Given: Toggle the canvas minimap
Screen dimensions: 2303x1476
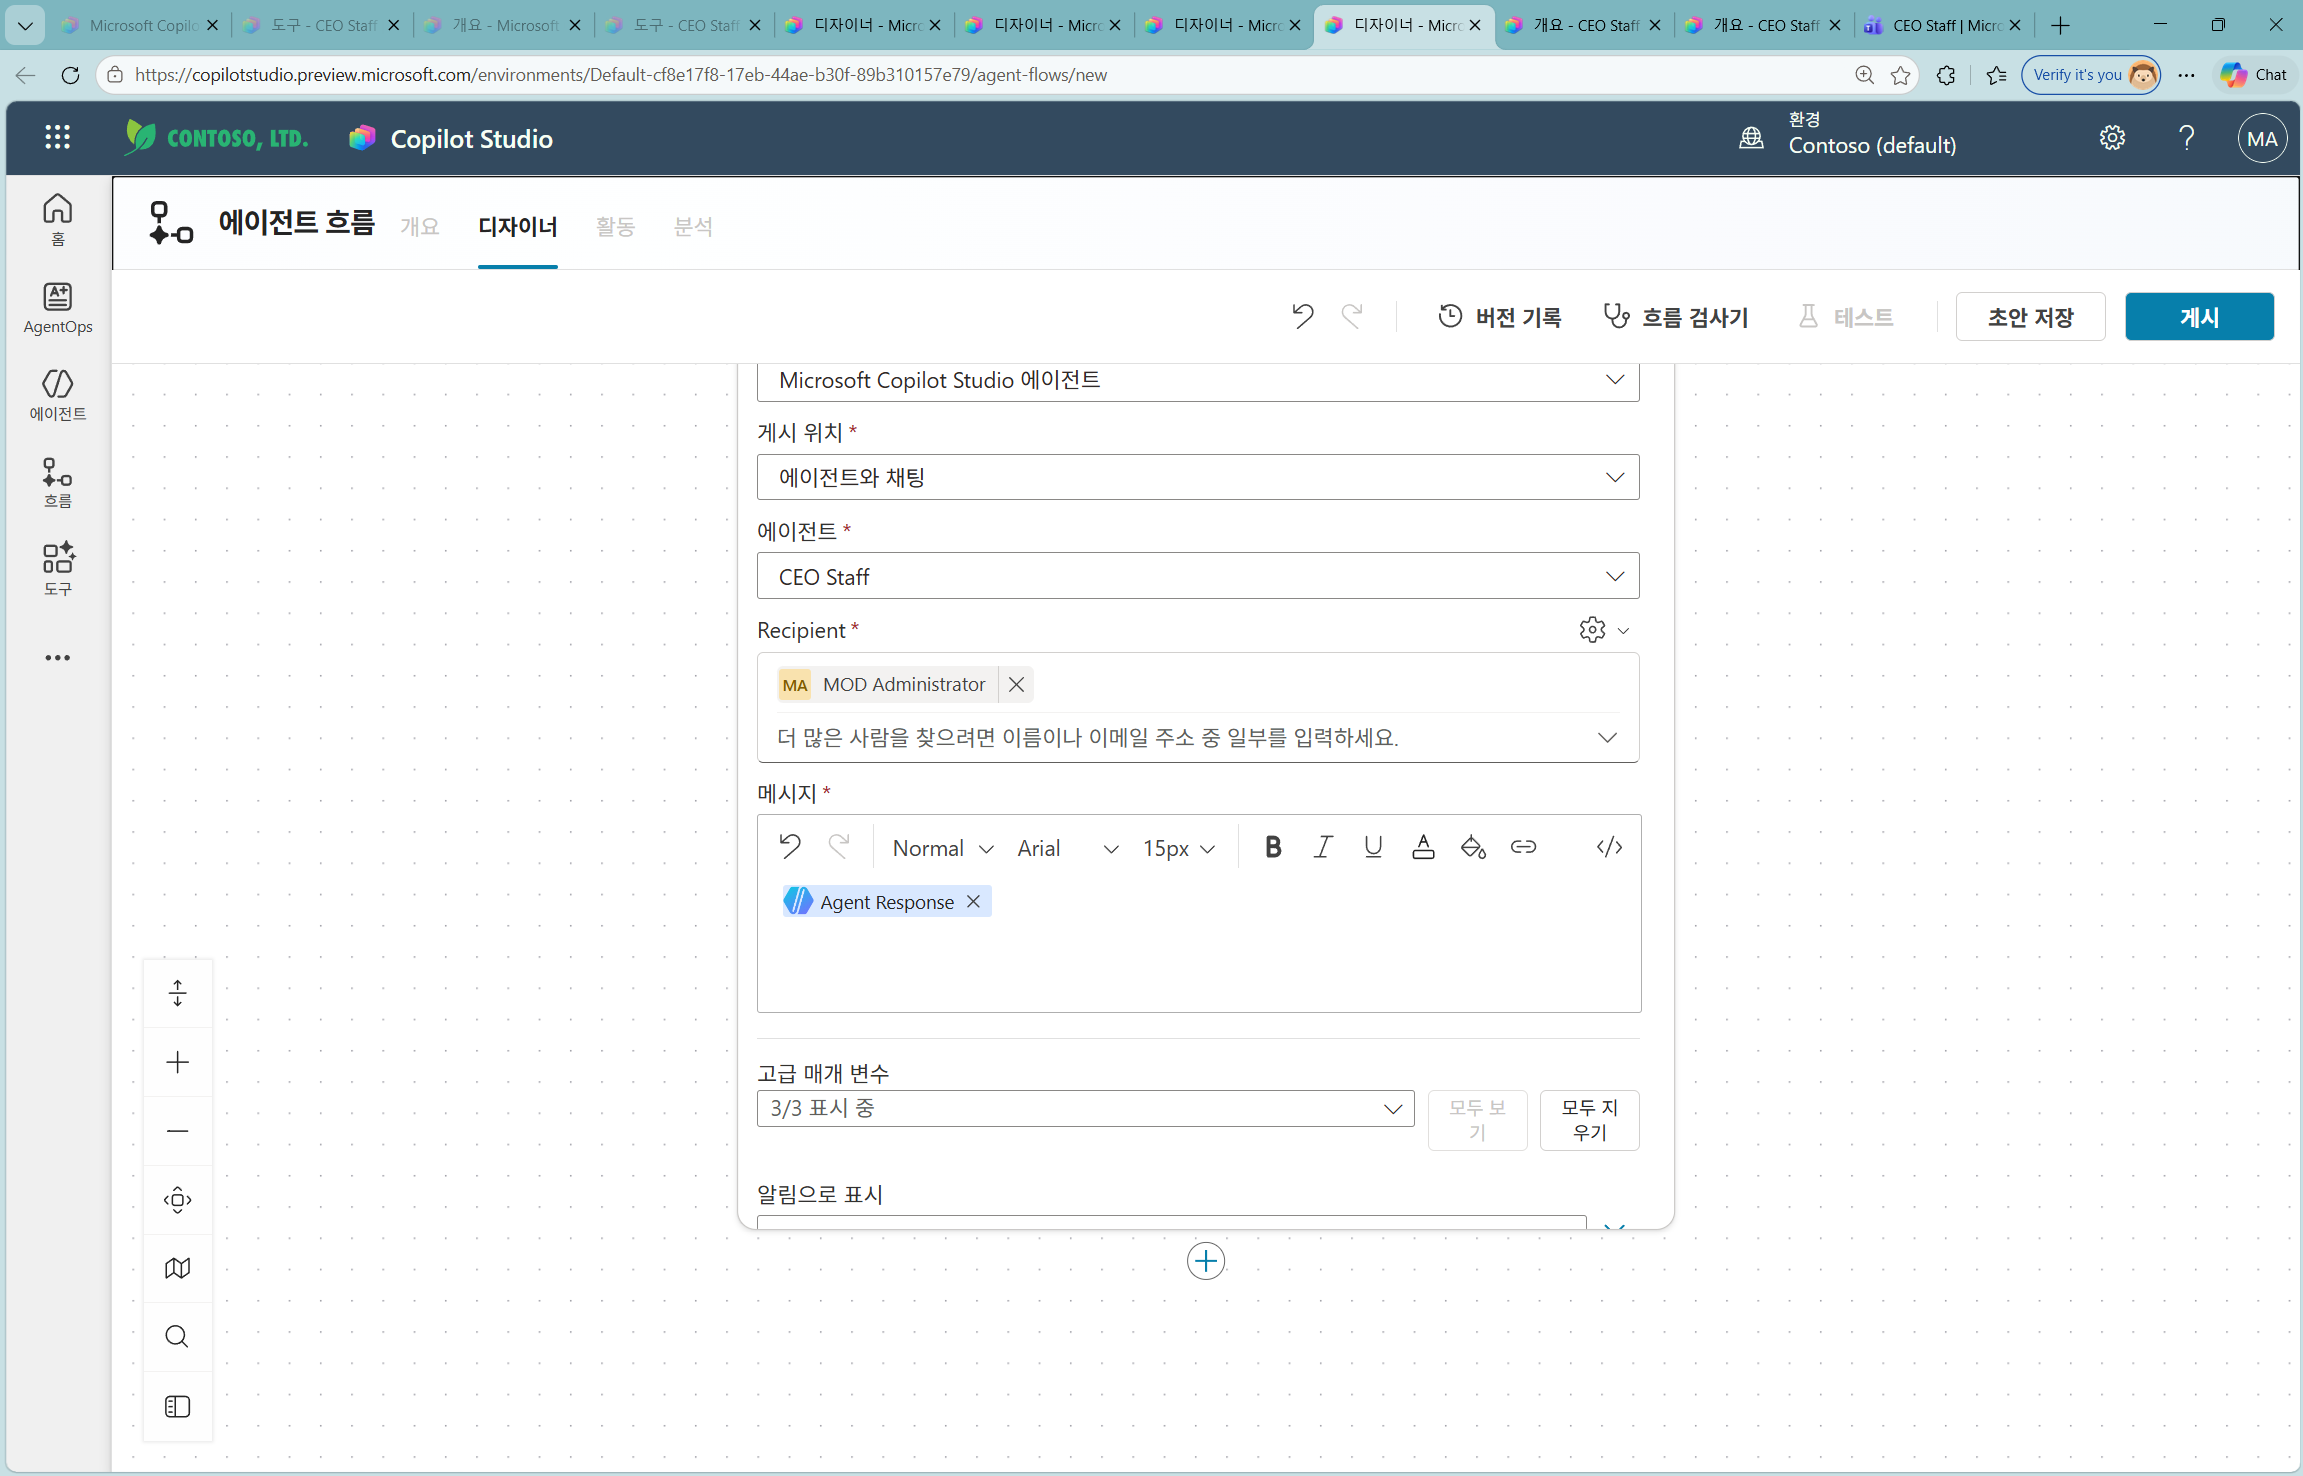Looking at the screenshot, I should point(177,1268).
